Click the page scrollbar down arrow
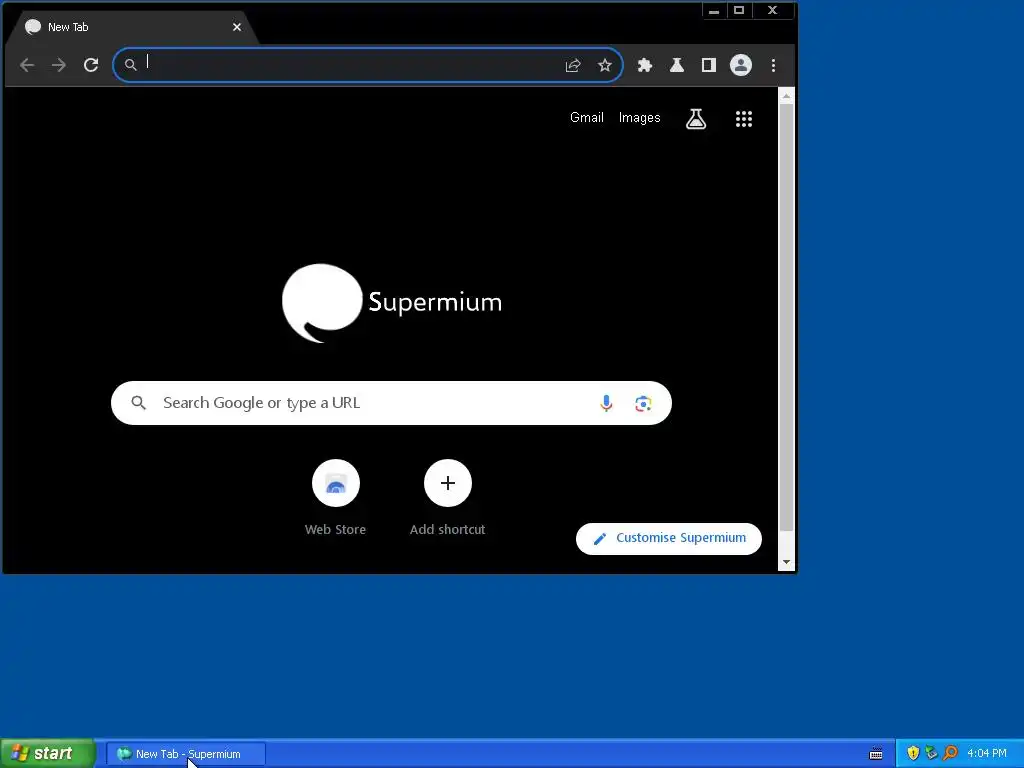This screenshot has height=768, width=1024. click(786, 562)
